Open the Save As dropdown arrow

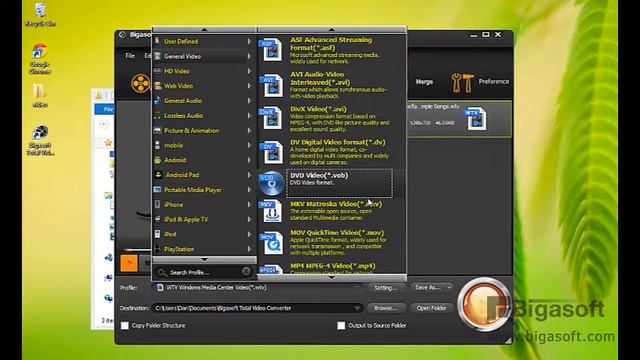[x=449, y=287]
